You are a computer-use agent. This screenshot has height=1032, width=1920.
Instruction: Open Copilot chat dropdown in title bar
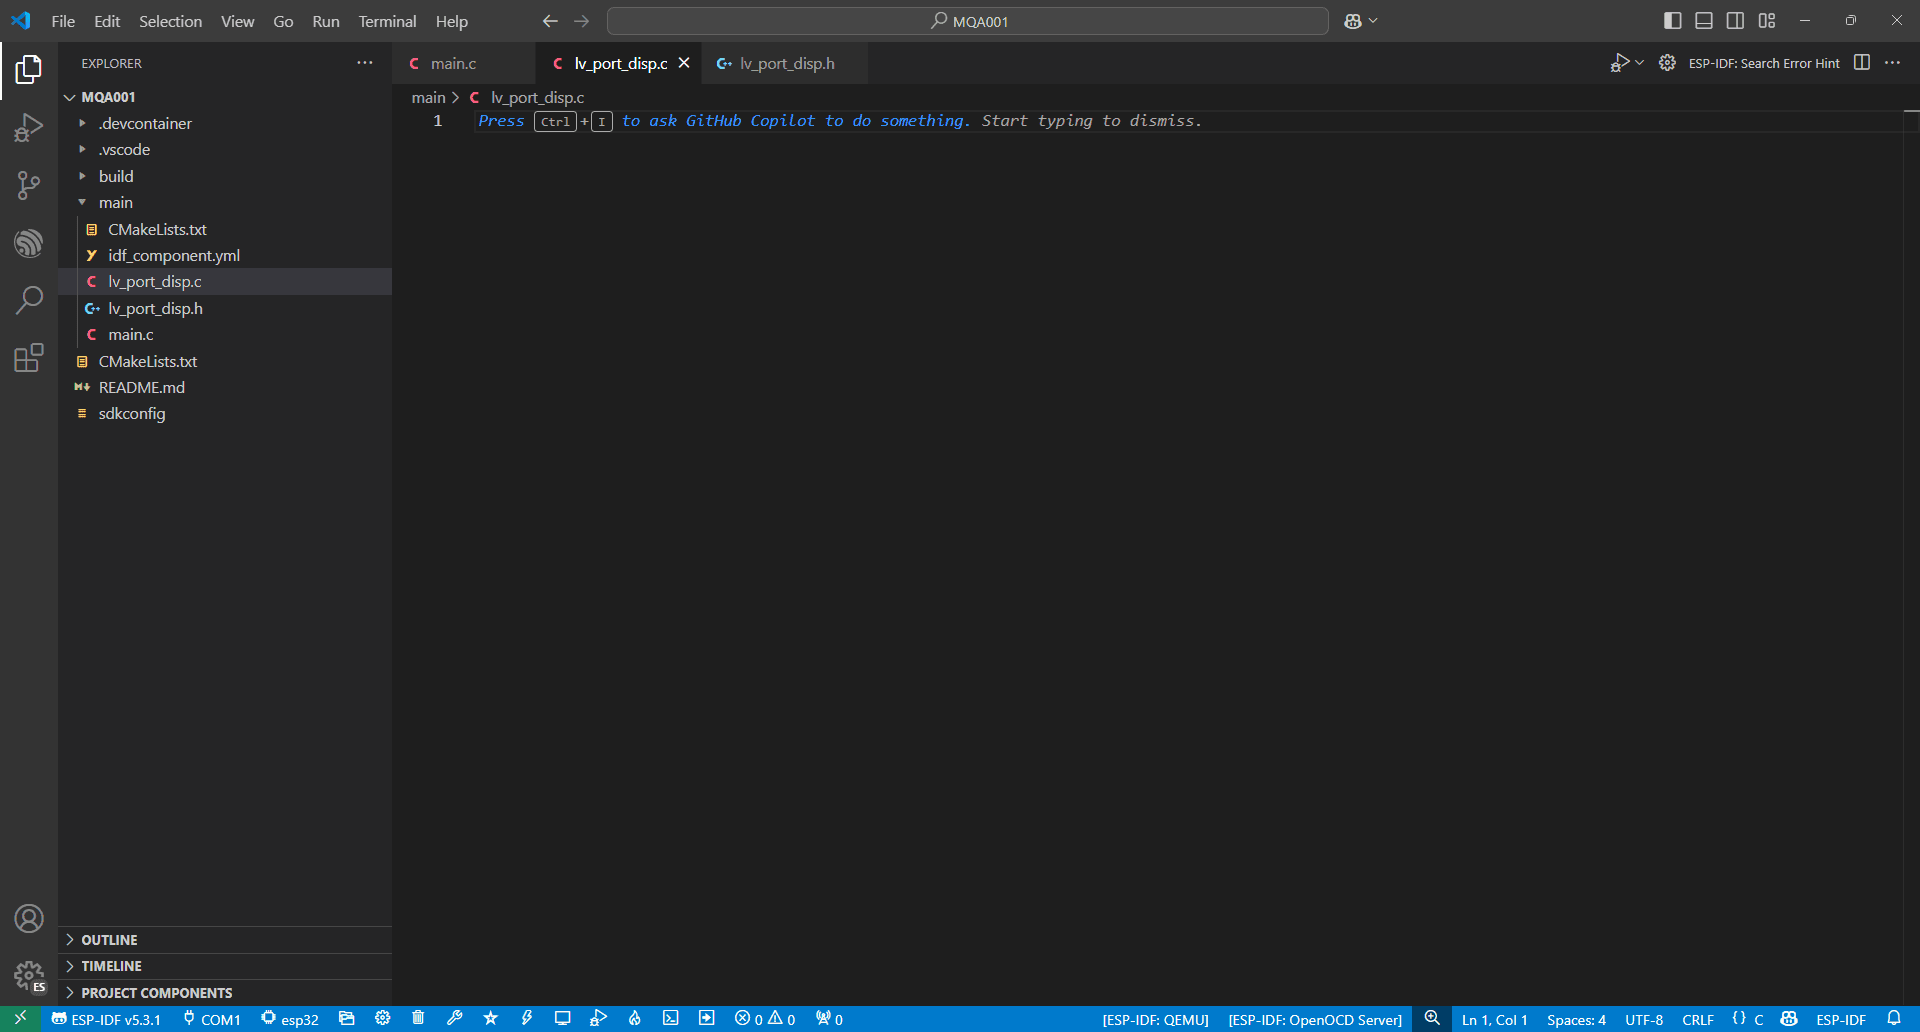click(1373, 21)
